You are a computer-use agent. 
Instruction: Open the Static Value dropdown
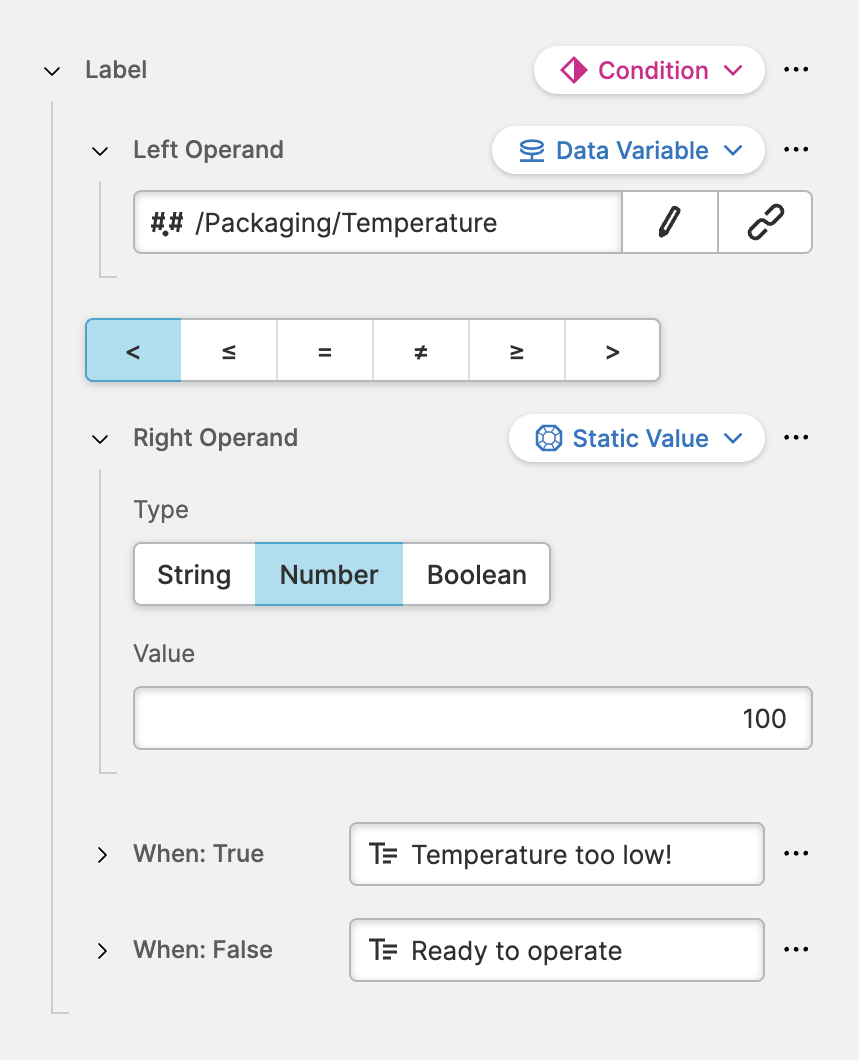[637, 439]
